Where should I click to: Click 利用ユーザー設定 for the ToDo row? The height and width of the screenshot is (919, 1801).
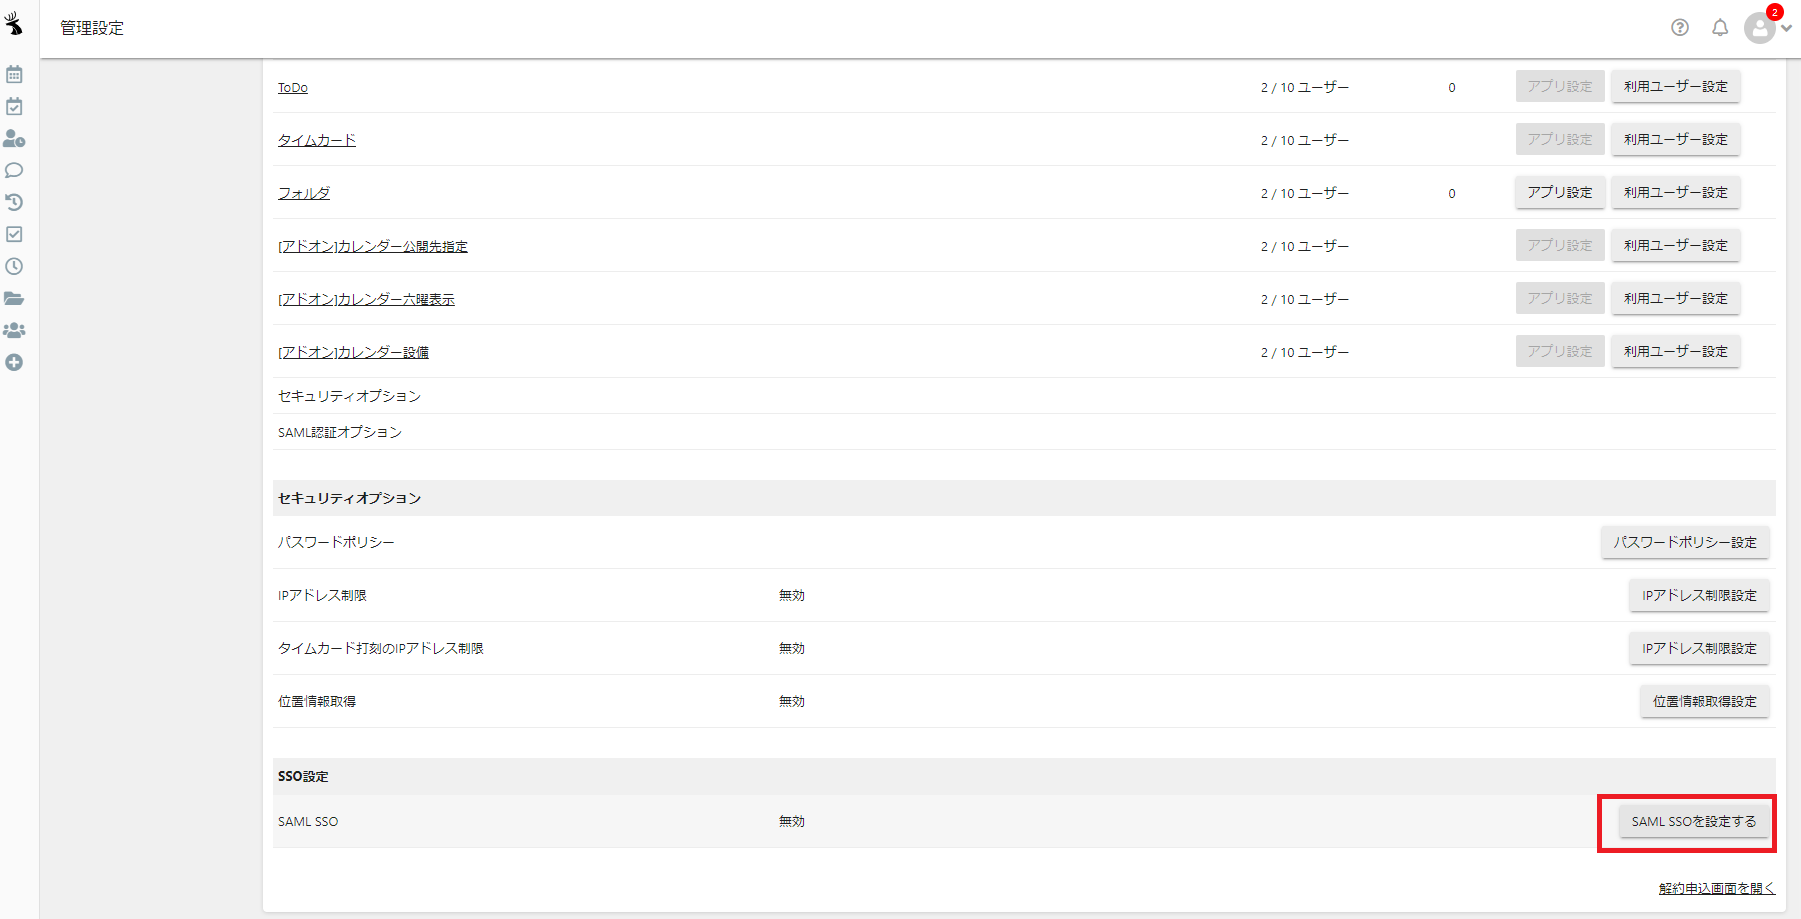click(x=1676, y=87)
